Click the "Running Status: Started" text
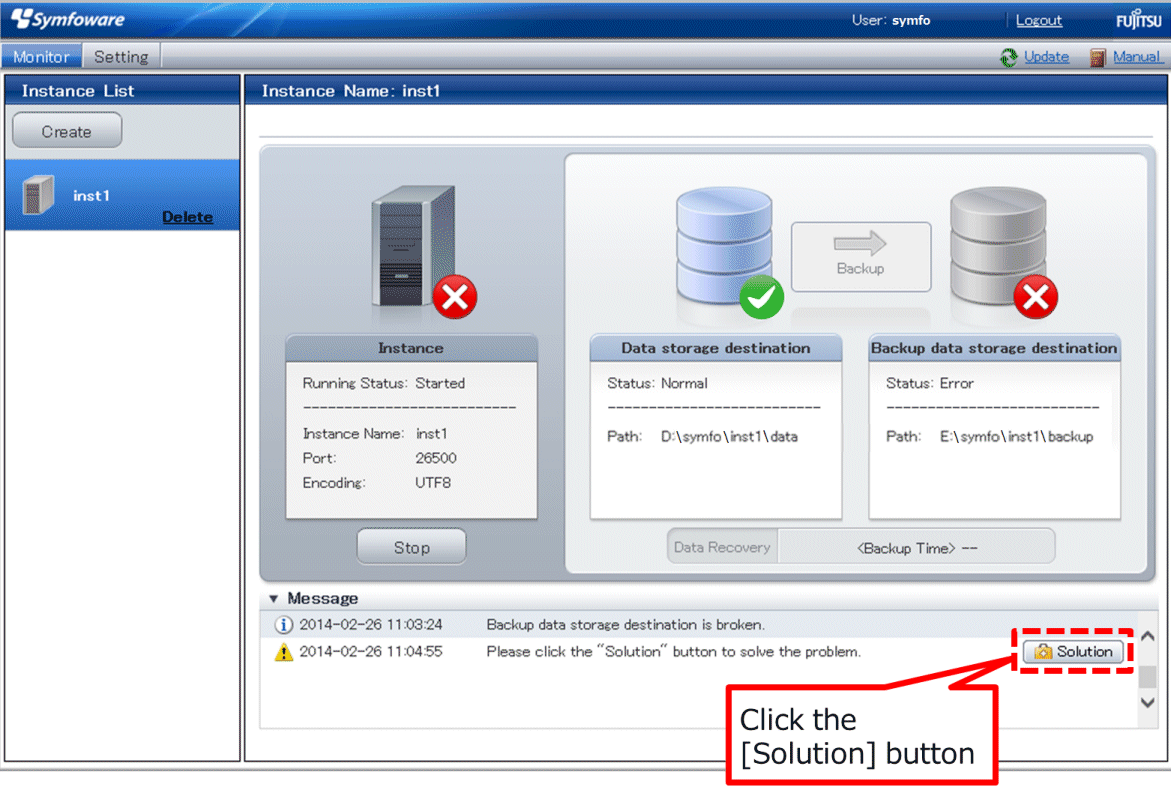1171x787 pixels. [384, 383]
